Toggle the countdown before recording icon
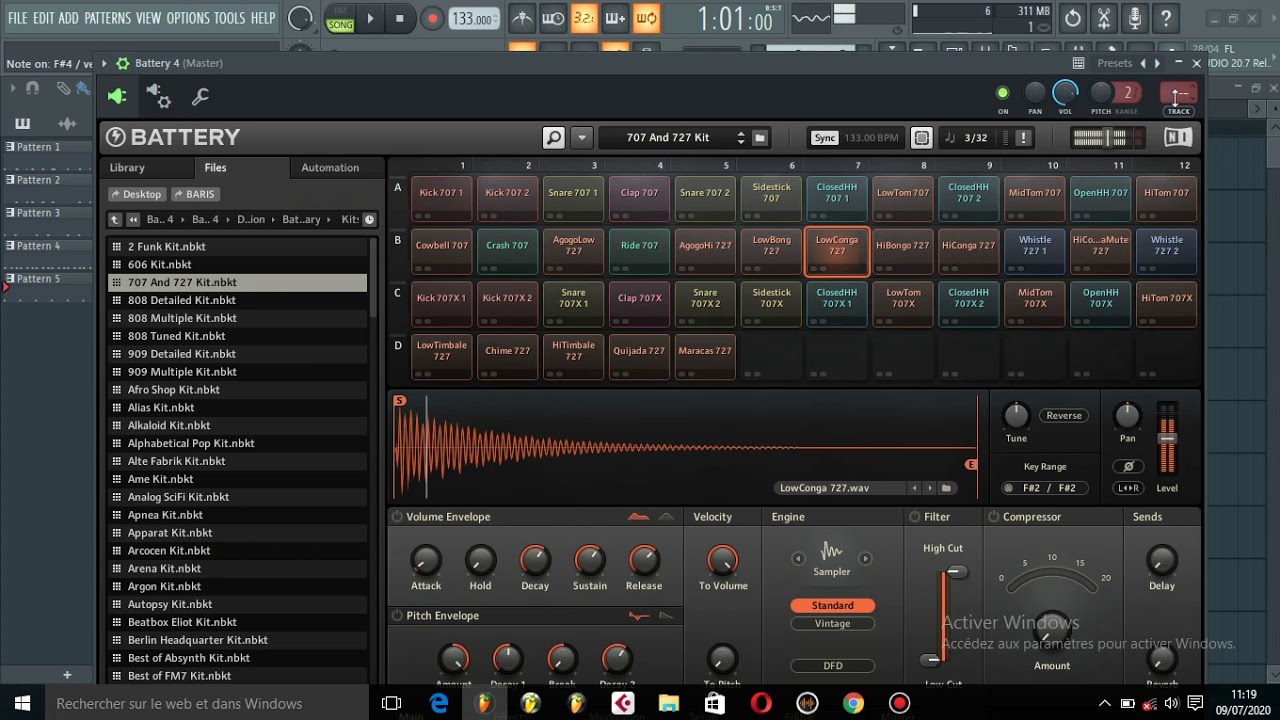Viewport: 1280px width, 720px height. point(584,18)
